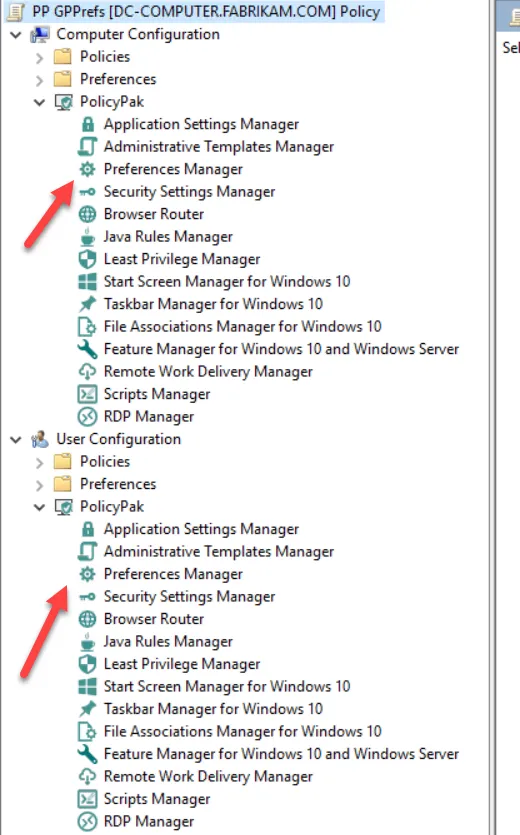520x835 pixels.
Task: Expand Preferences under User Configuration
Action: [39, 485]
